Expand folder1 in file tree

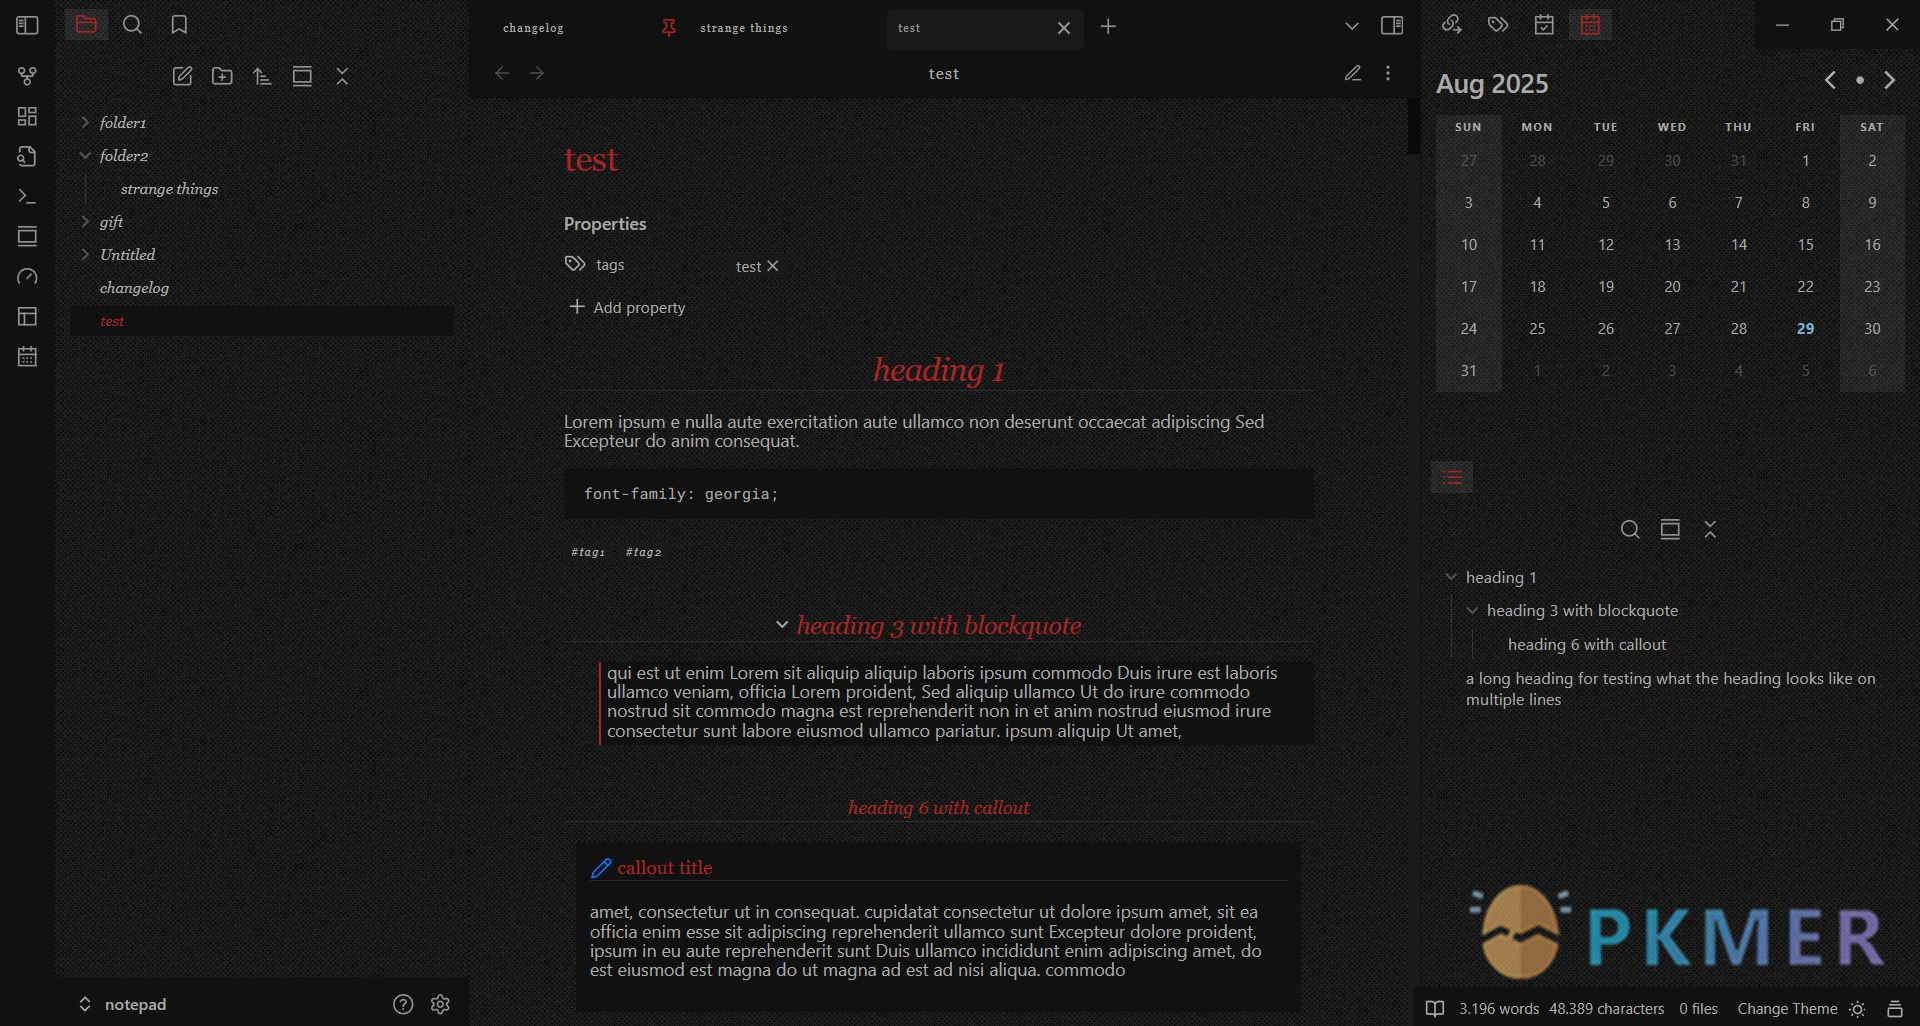click(85, 122)
